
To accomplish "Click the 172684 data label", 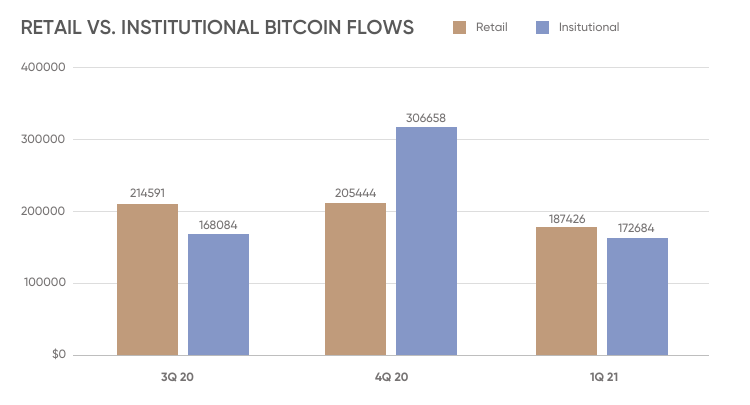I will tap(637, 228).
